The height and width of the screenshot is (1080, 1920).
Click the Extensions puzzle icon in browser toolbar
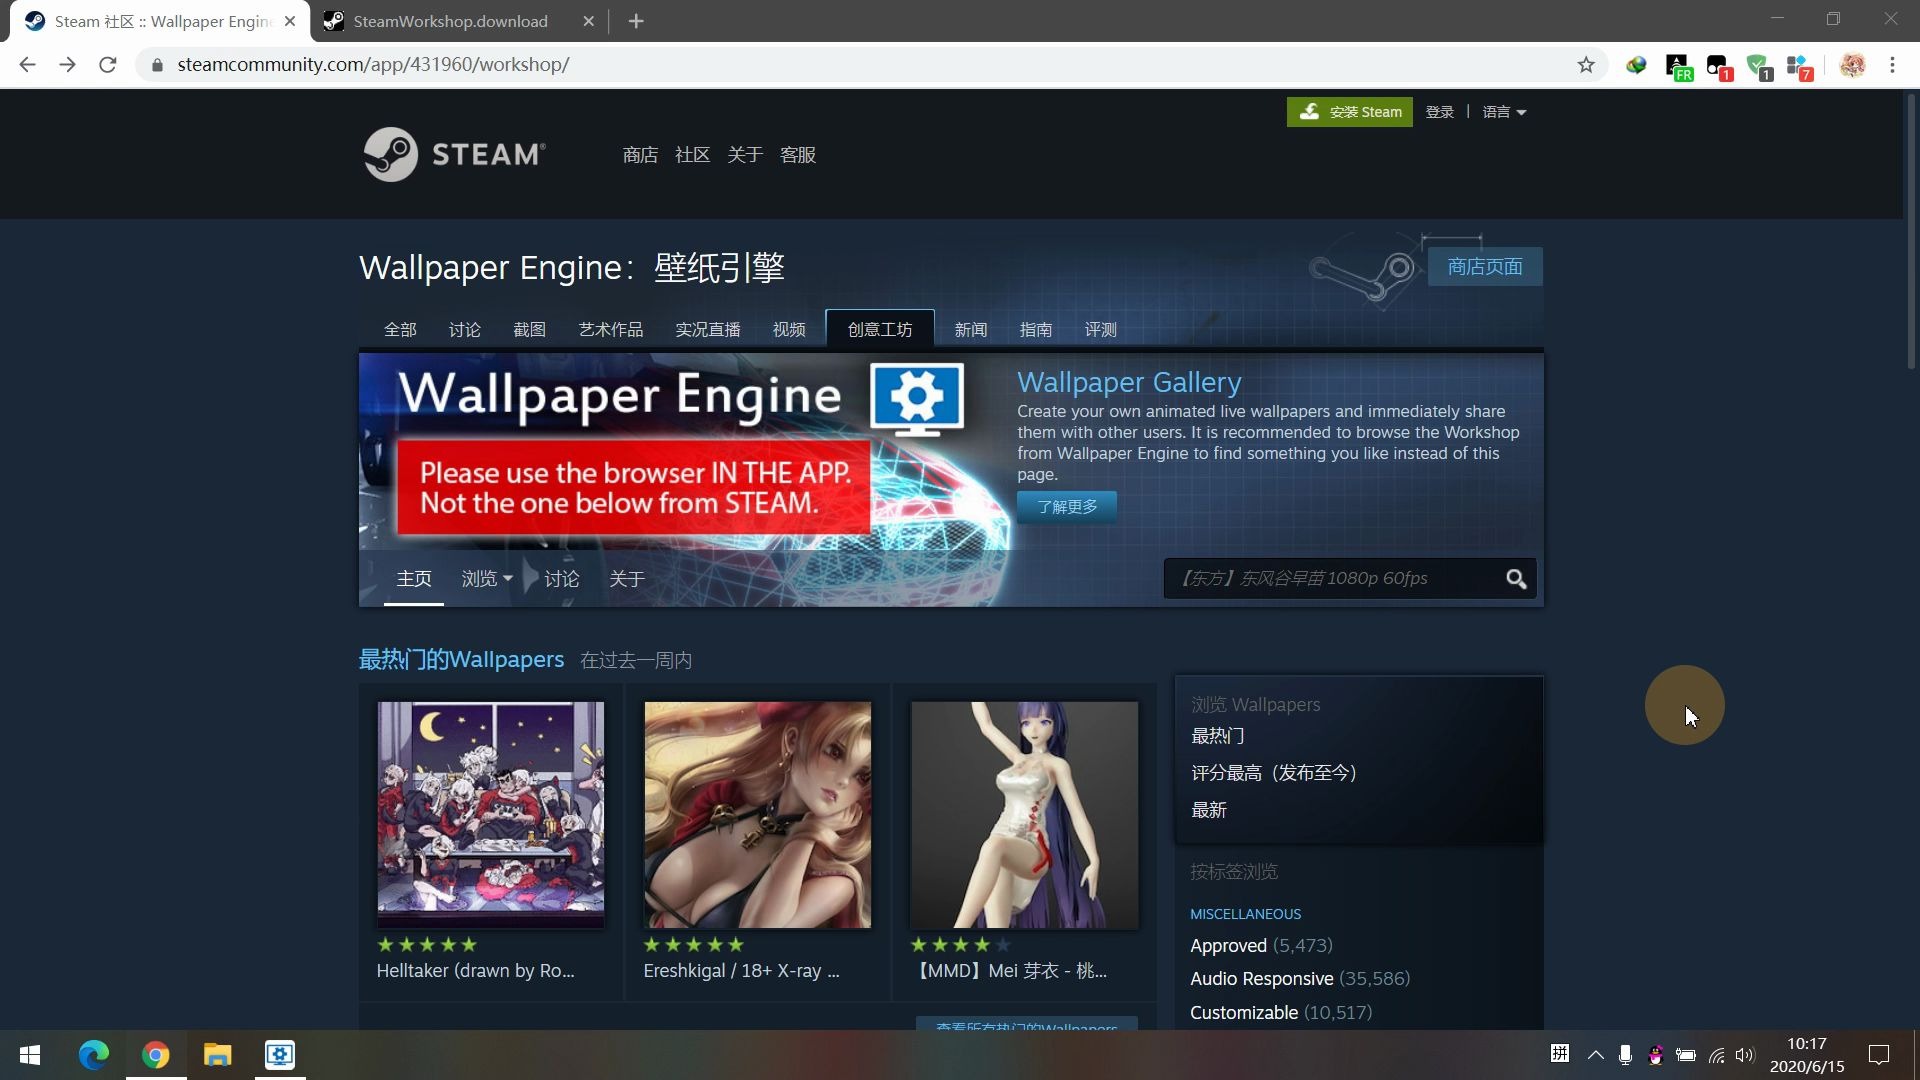[1796, 63]
